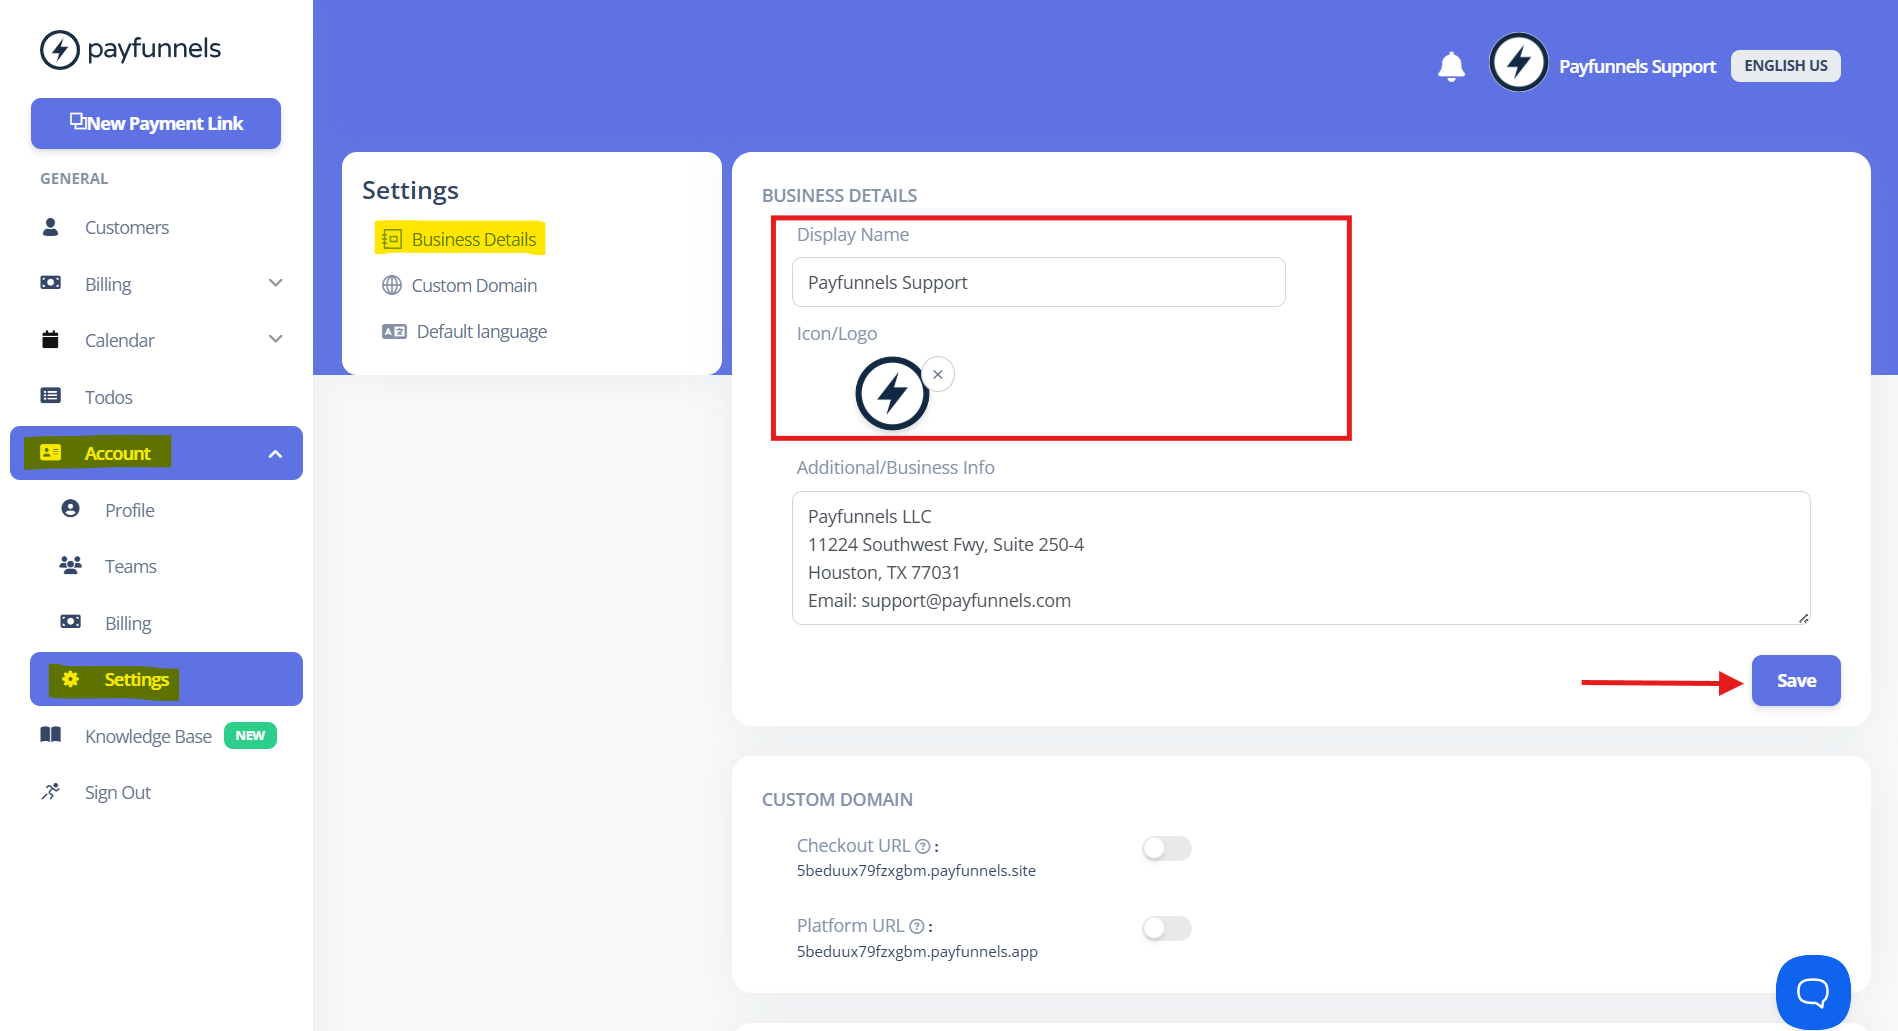Click the Profile user-circle icon

(x=70, y=509)
